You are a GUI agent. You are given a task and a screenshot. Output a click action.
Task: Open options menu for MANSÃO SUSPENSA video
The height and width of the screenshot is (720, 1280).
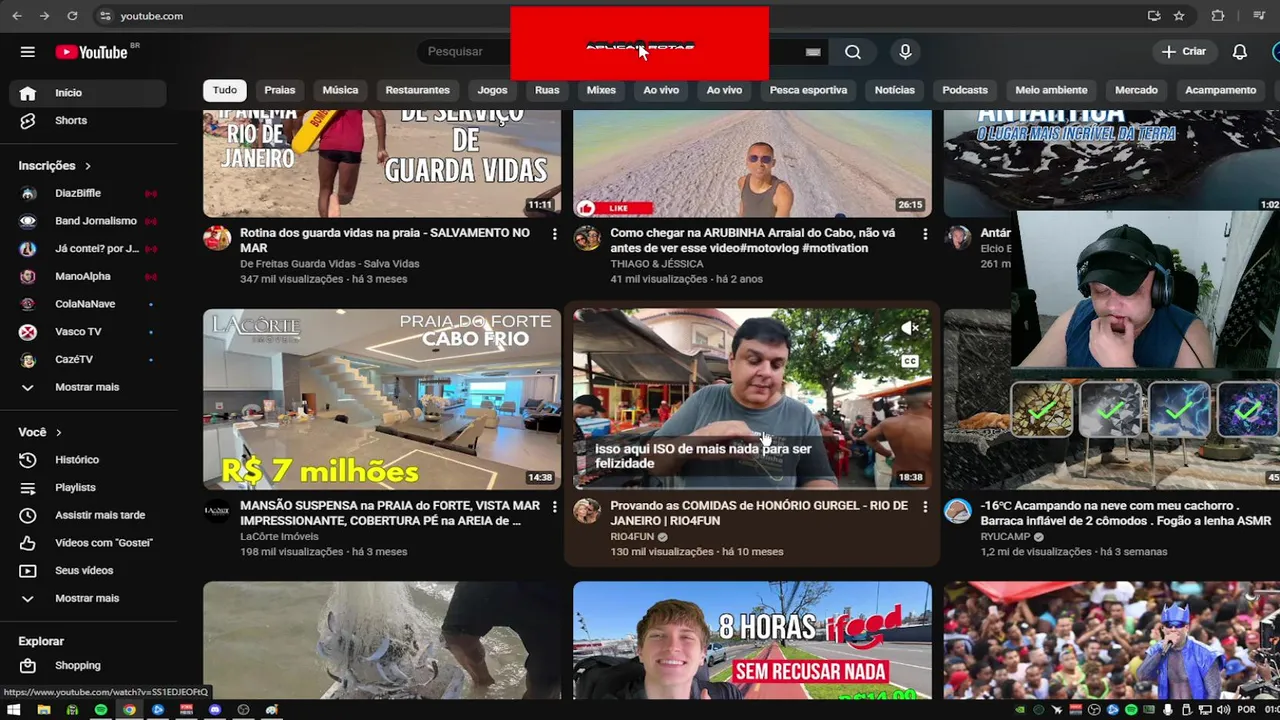[x=554, y=507]
